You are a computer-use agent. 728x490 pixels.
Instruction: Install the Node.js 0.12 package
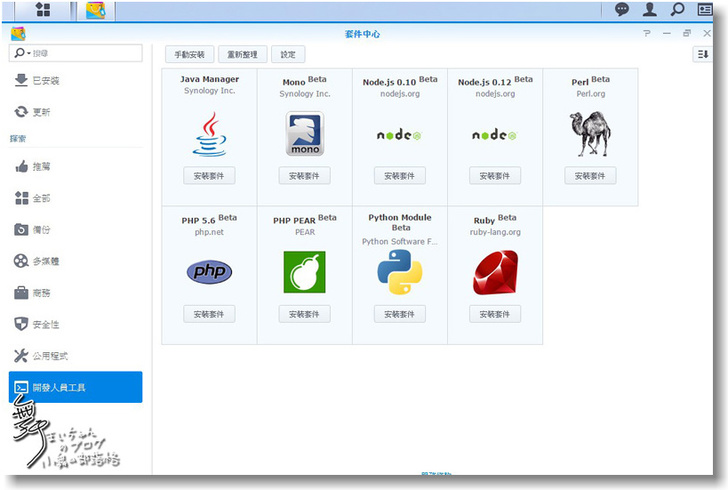pyautogui.click(x=495, y=176)
